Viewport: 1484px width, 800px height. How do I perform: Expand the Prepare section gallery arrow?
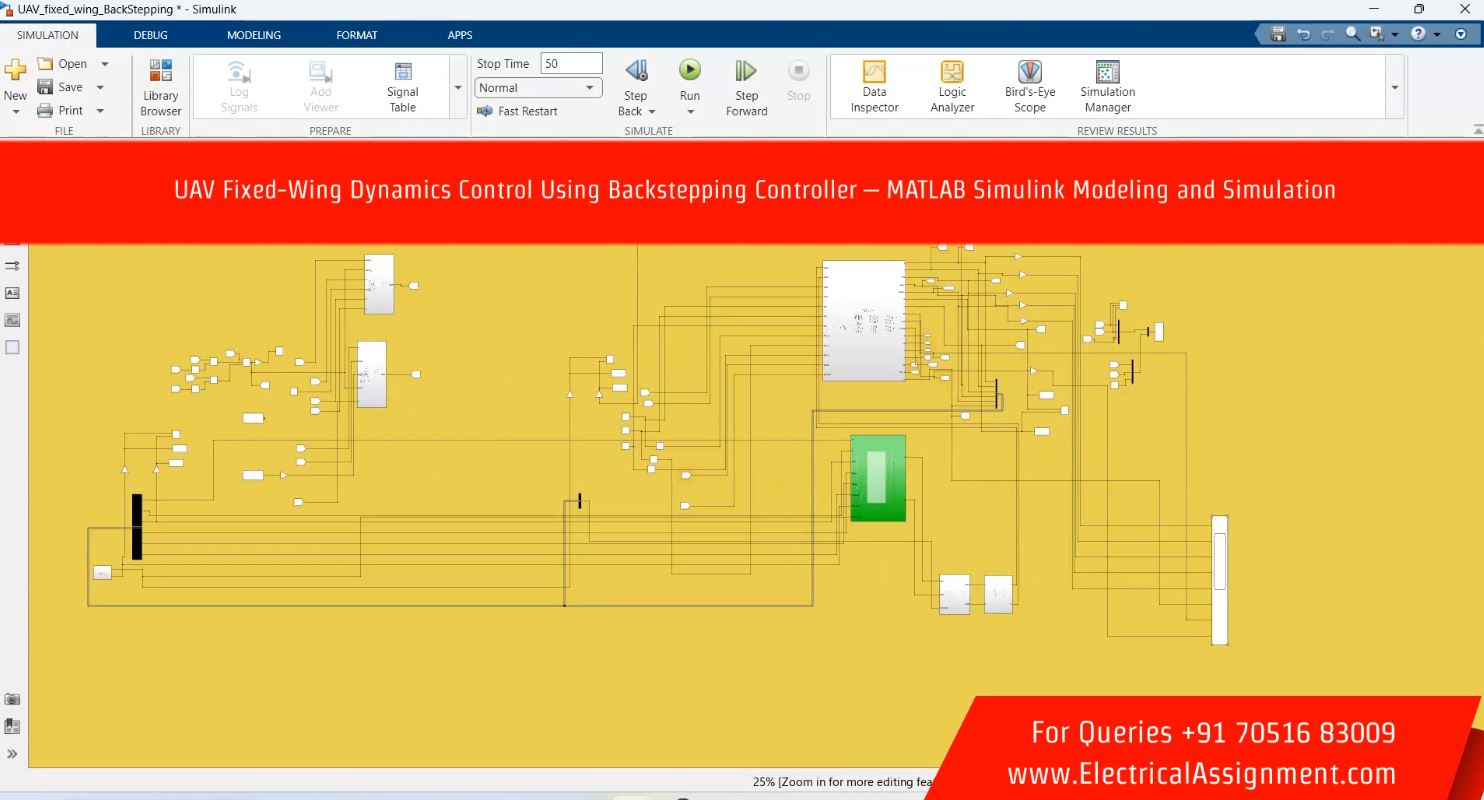458,88
